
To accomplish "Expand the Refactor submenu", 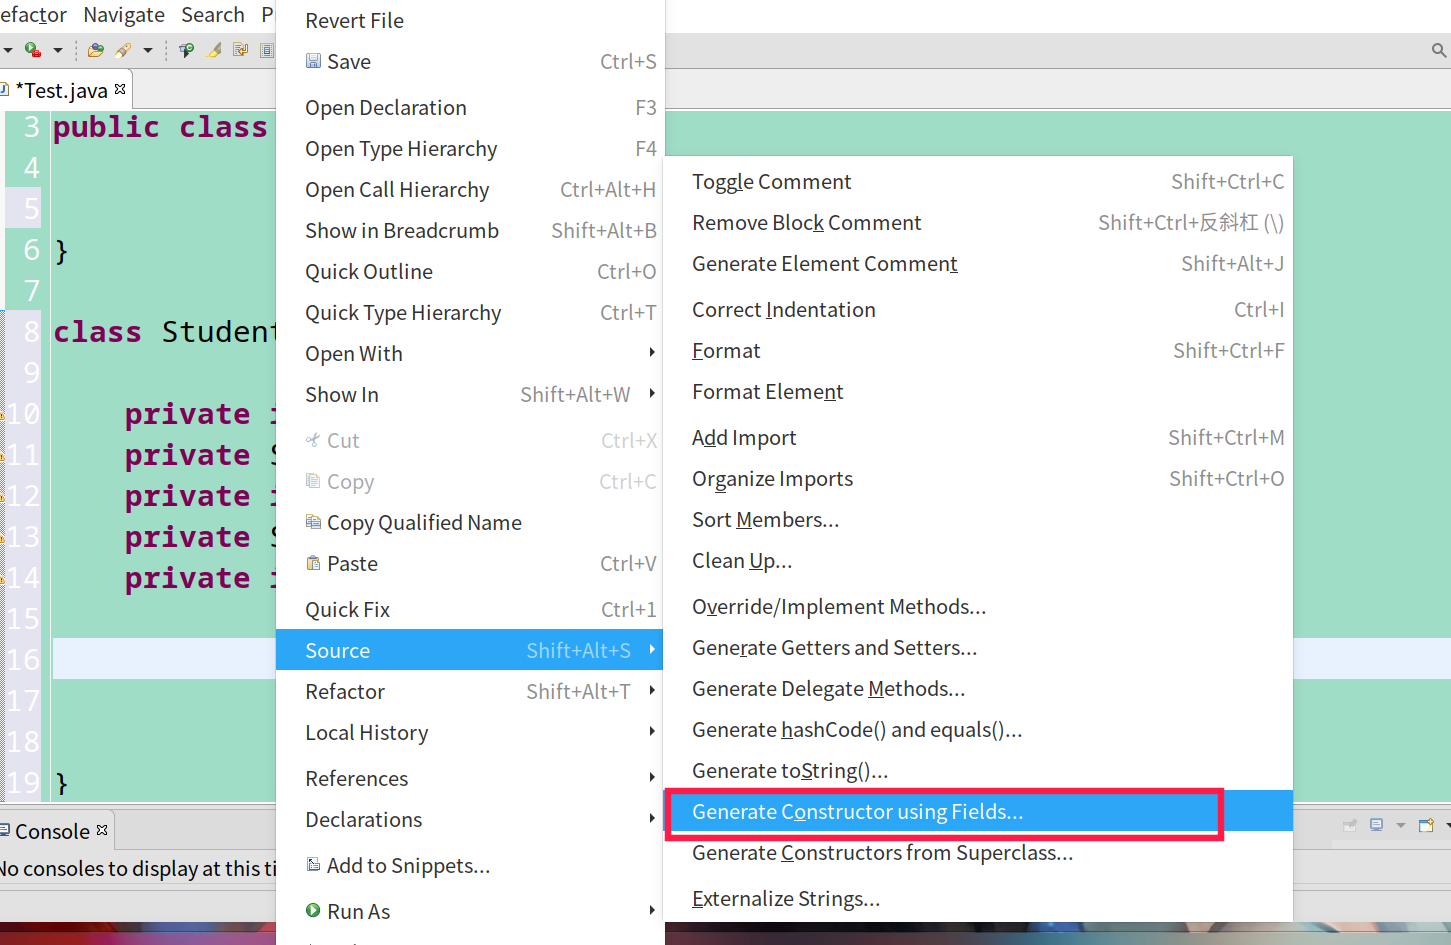I will pyautogui.click(x=470, y=691).
